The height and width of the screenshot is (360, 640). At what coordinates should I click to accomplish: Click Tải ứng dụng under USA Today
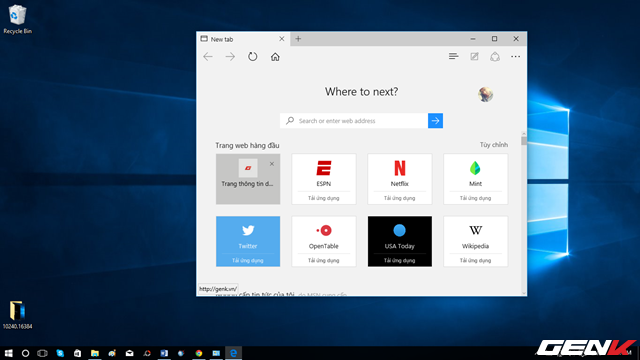[x=400, y=260]
